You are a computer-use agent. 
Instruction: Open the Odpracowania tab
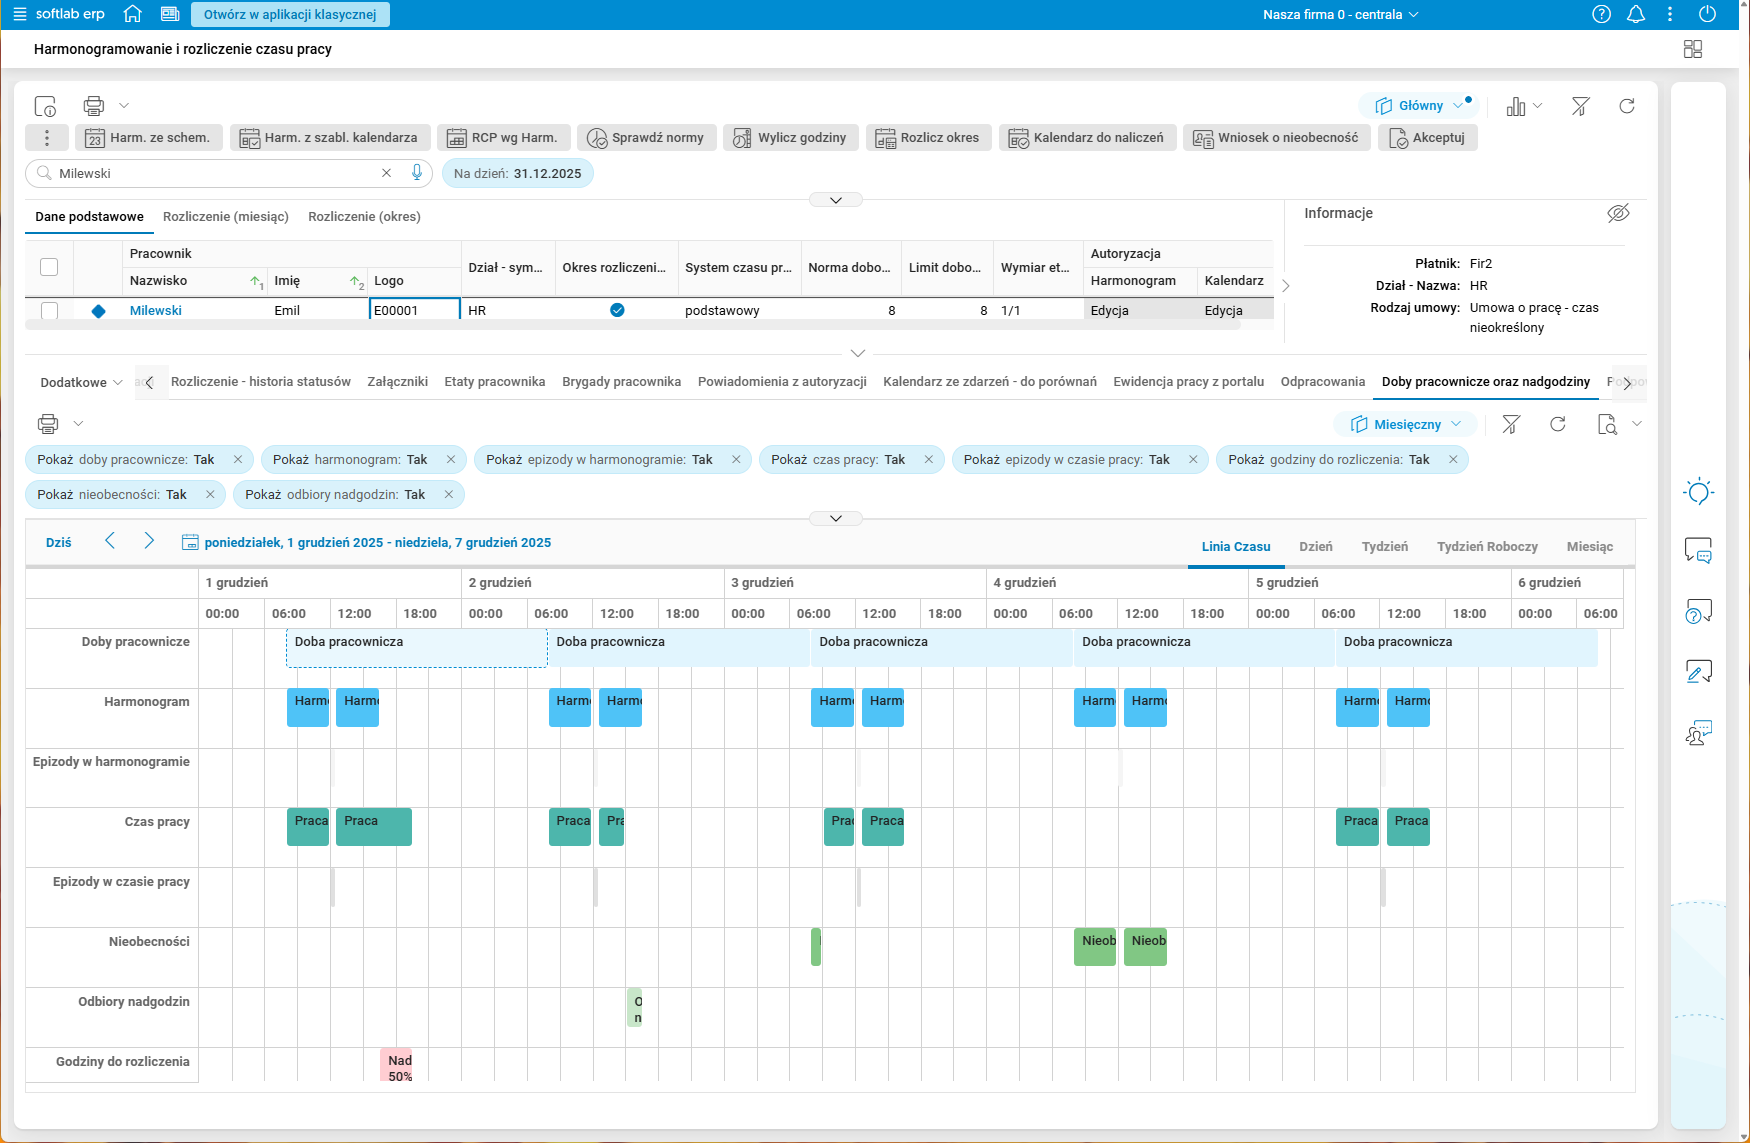1323,382
